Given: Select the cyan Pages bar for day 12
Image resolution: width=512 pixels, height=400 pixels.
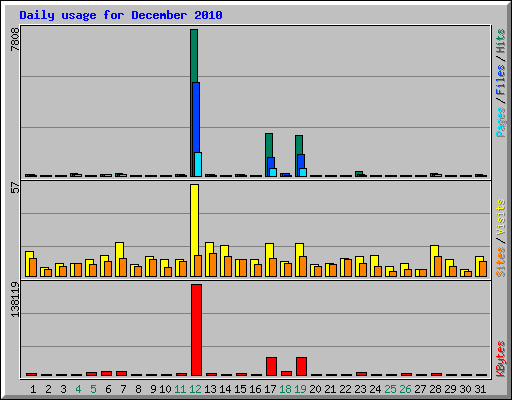Looking at the screenshot, I should tap(198, 164).
